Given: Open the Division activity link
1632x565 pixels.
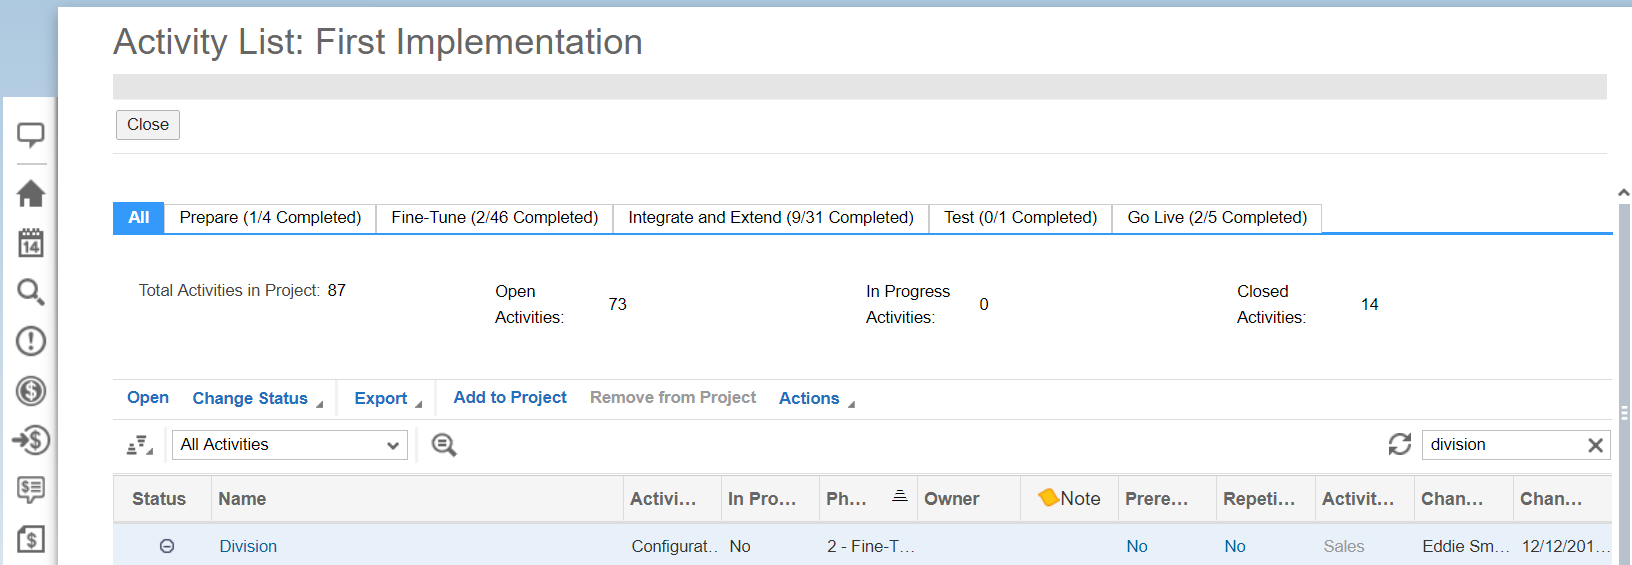Looking at the screenshot, I should pyautogui.click(x=248, y=546).
